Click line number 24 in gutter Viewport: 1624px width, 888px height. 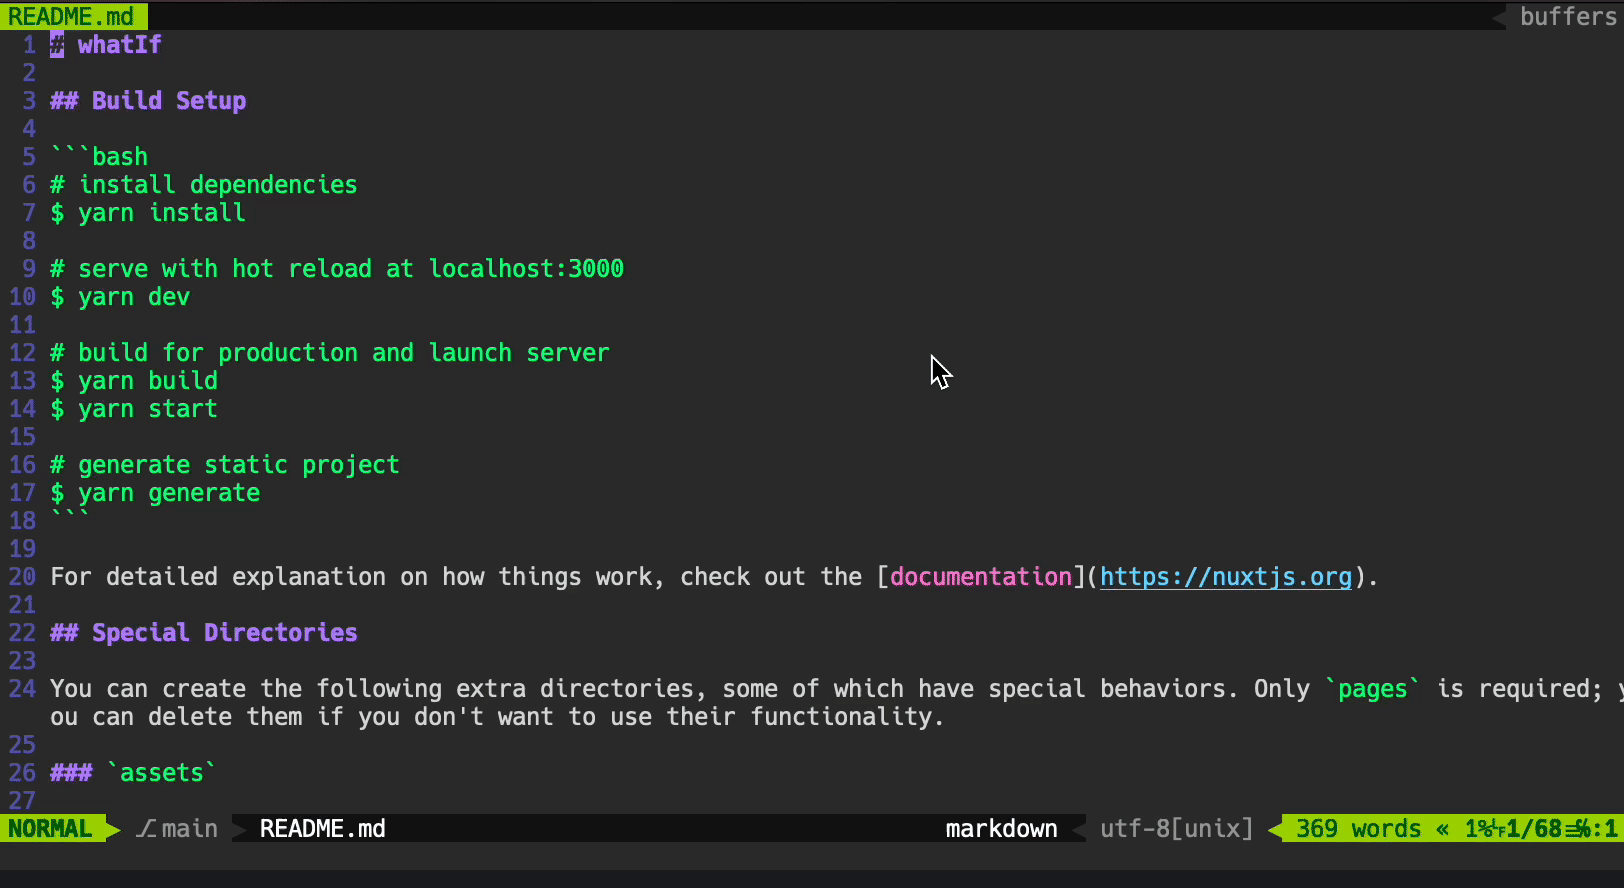[x=22, y=689]
